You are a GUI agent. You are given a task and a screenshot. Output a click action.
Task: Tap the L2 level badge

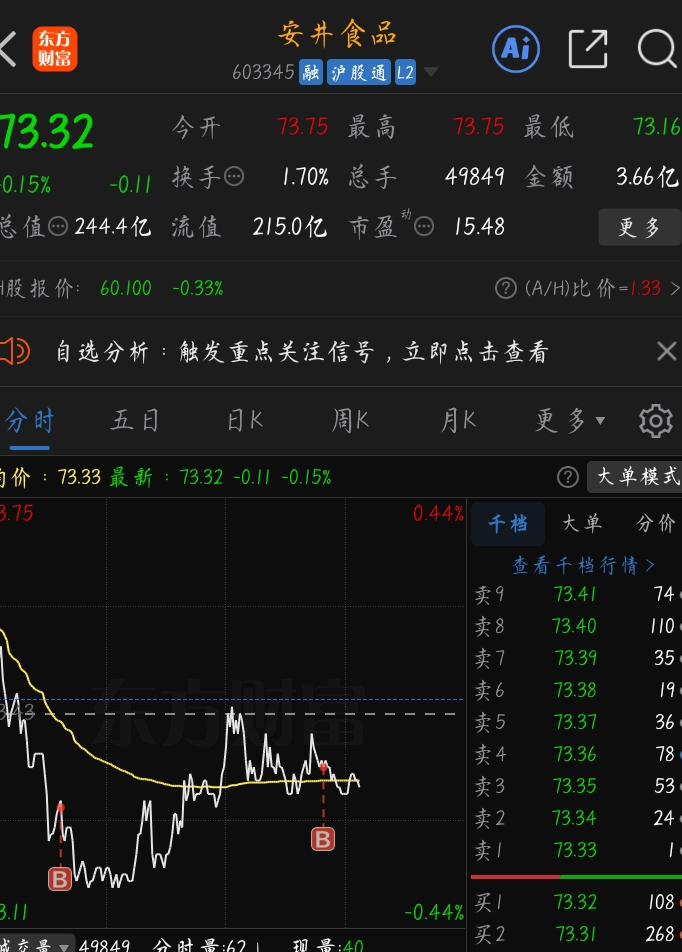click(x=405, y=73)
